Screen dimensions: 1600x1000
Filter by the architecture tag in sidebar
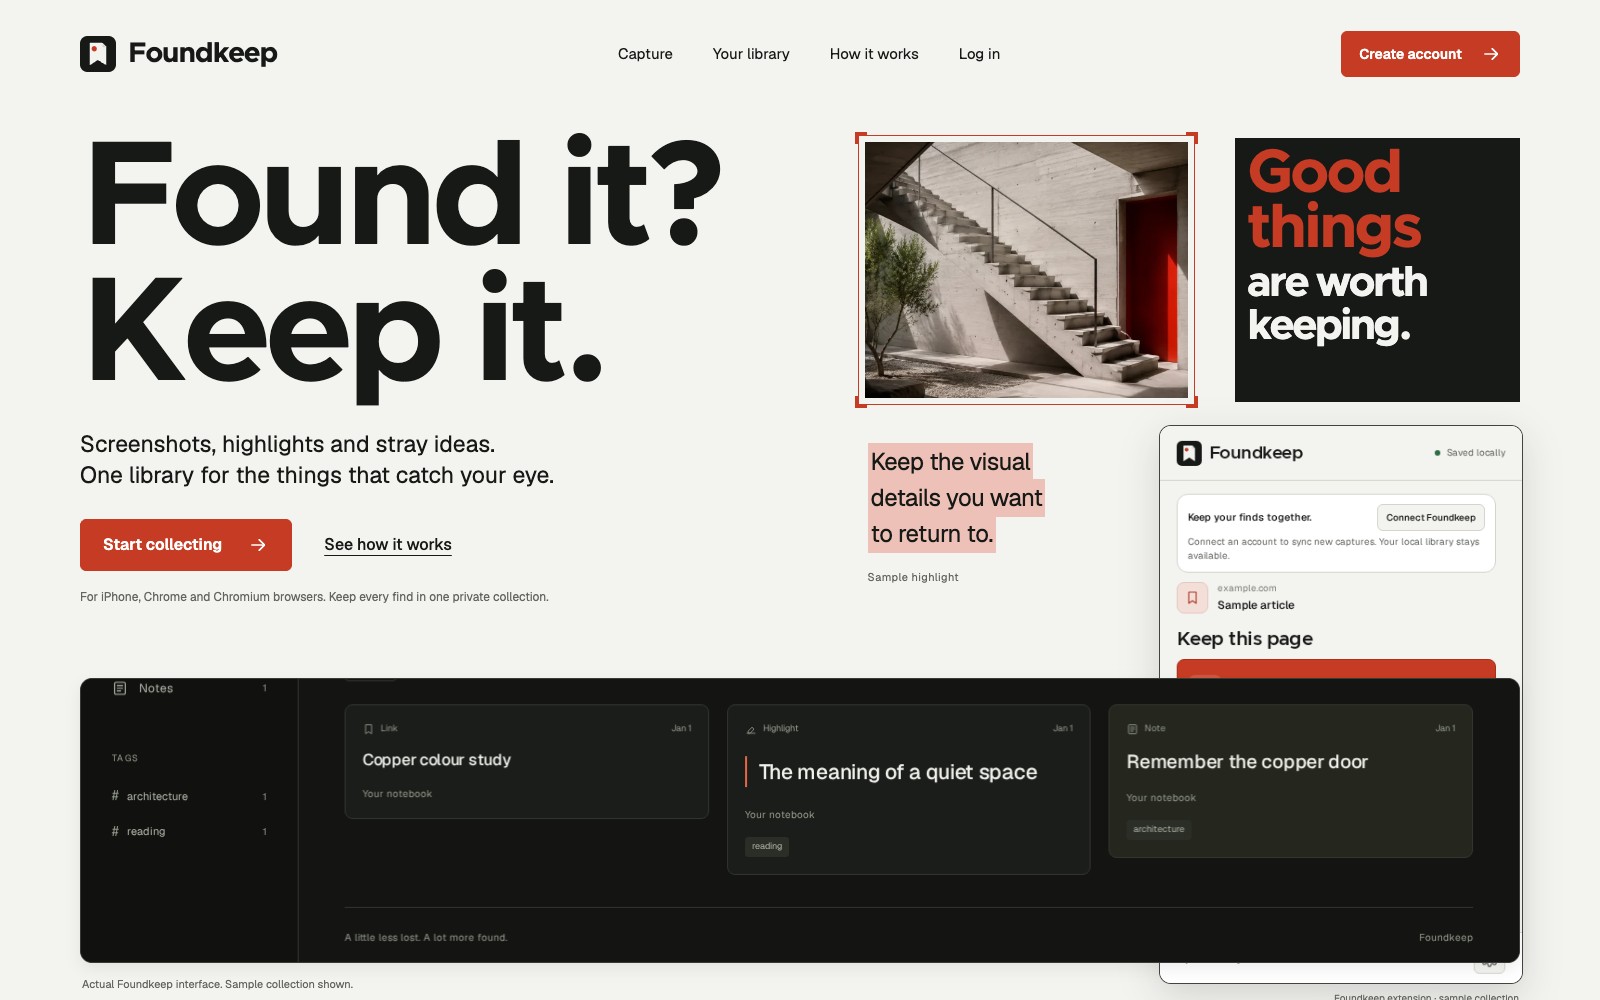pos(190,796)
